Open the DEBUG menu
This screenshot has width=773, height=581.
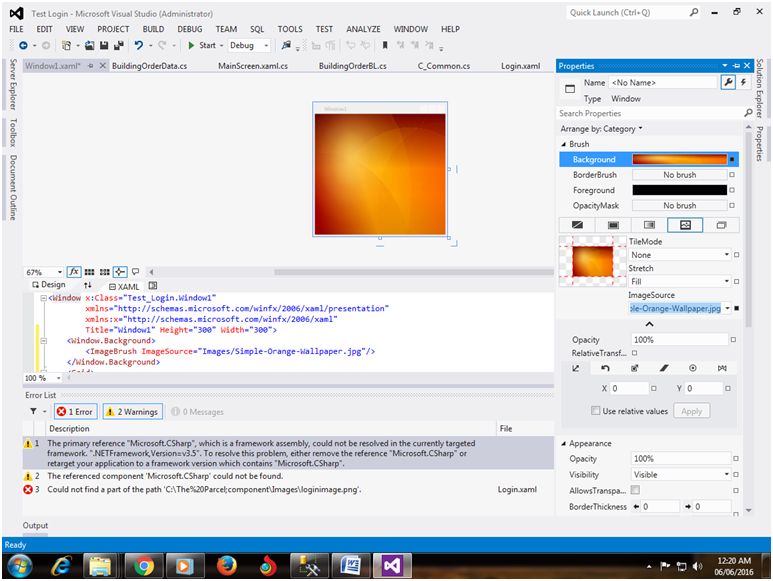tap(190, 29)
